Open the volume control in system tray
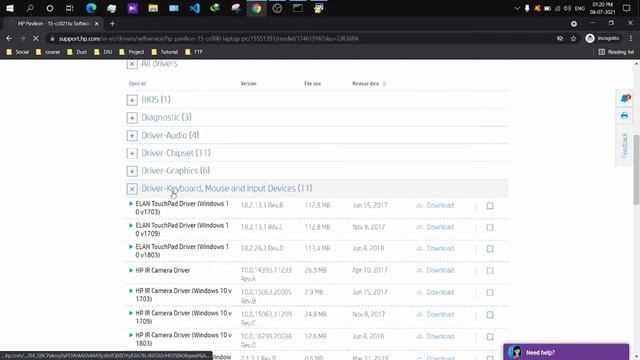640x360 pixels. [567, 8]
